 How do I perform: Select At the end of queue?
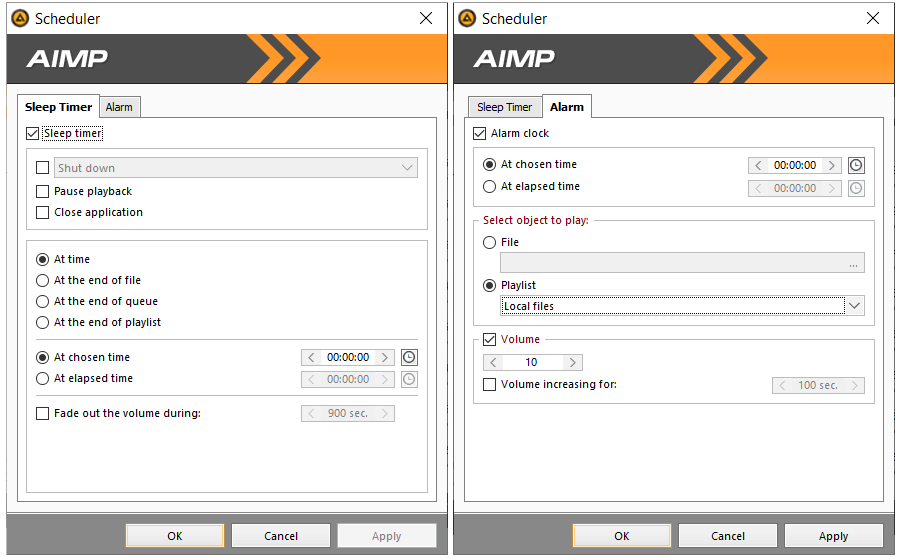pos(42,301)
